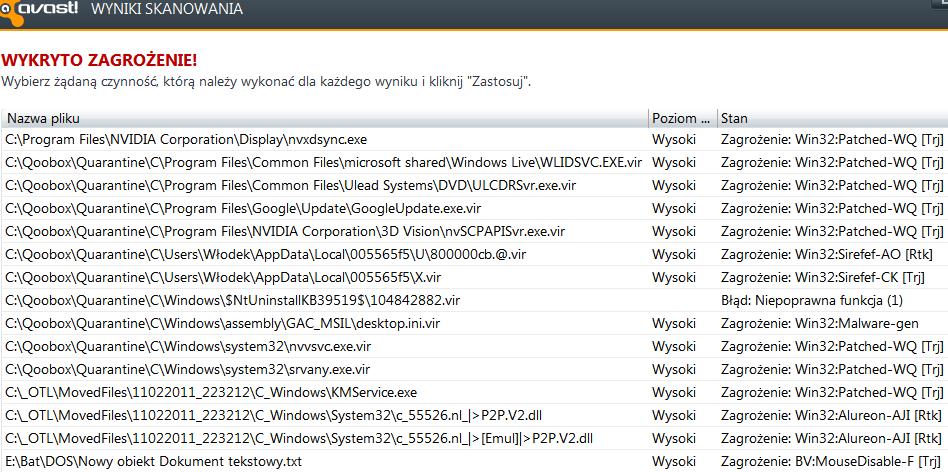Select the nvxdsync.exe result row
Image resolution: width=948 pixels, height=472 pixels.
click(475, 140)
